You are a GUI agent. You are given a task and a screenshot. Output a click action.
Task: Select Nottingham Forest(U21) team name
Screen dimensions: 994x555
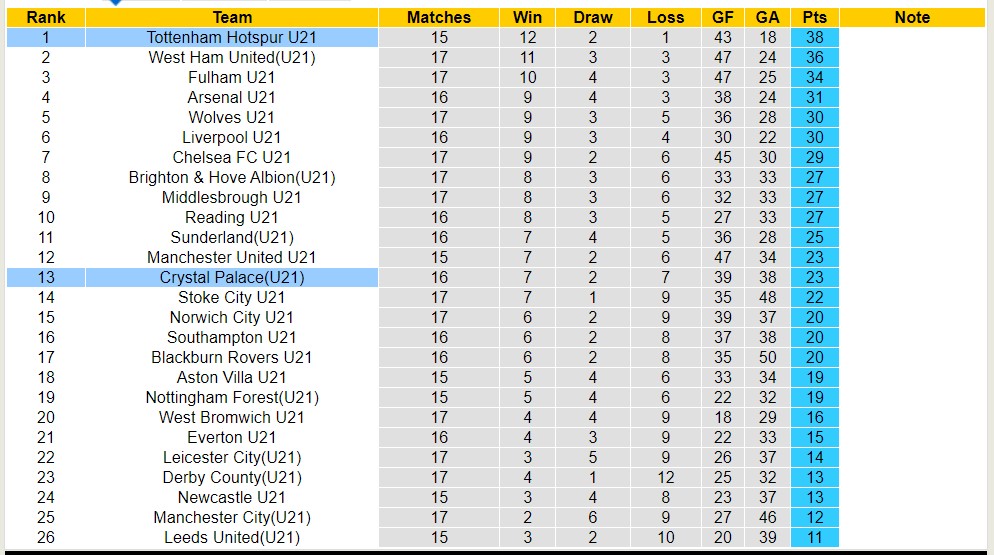point(232,397)
